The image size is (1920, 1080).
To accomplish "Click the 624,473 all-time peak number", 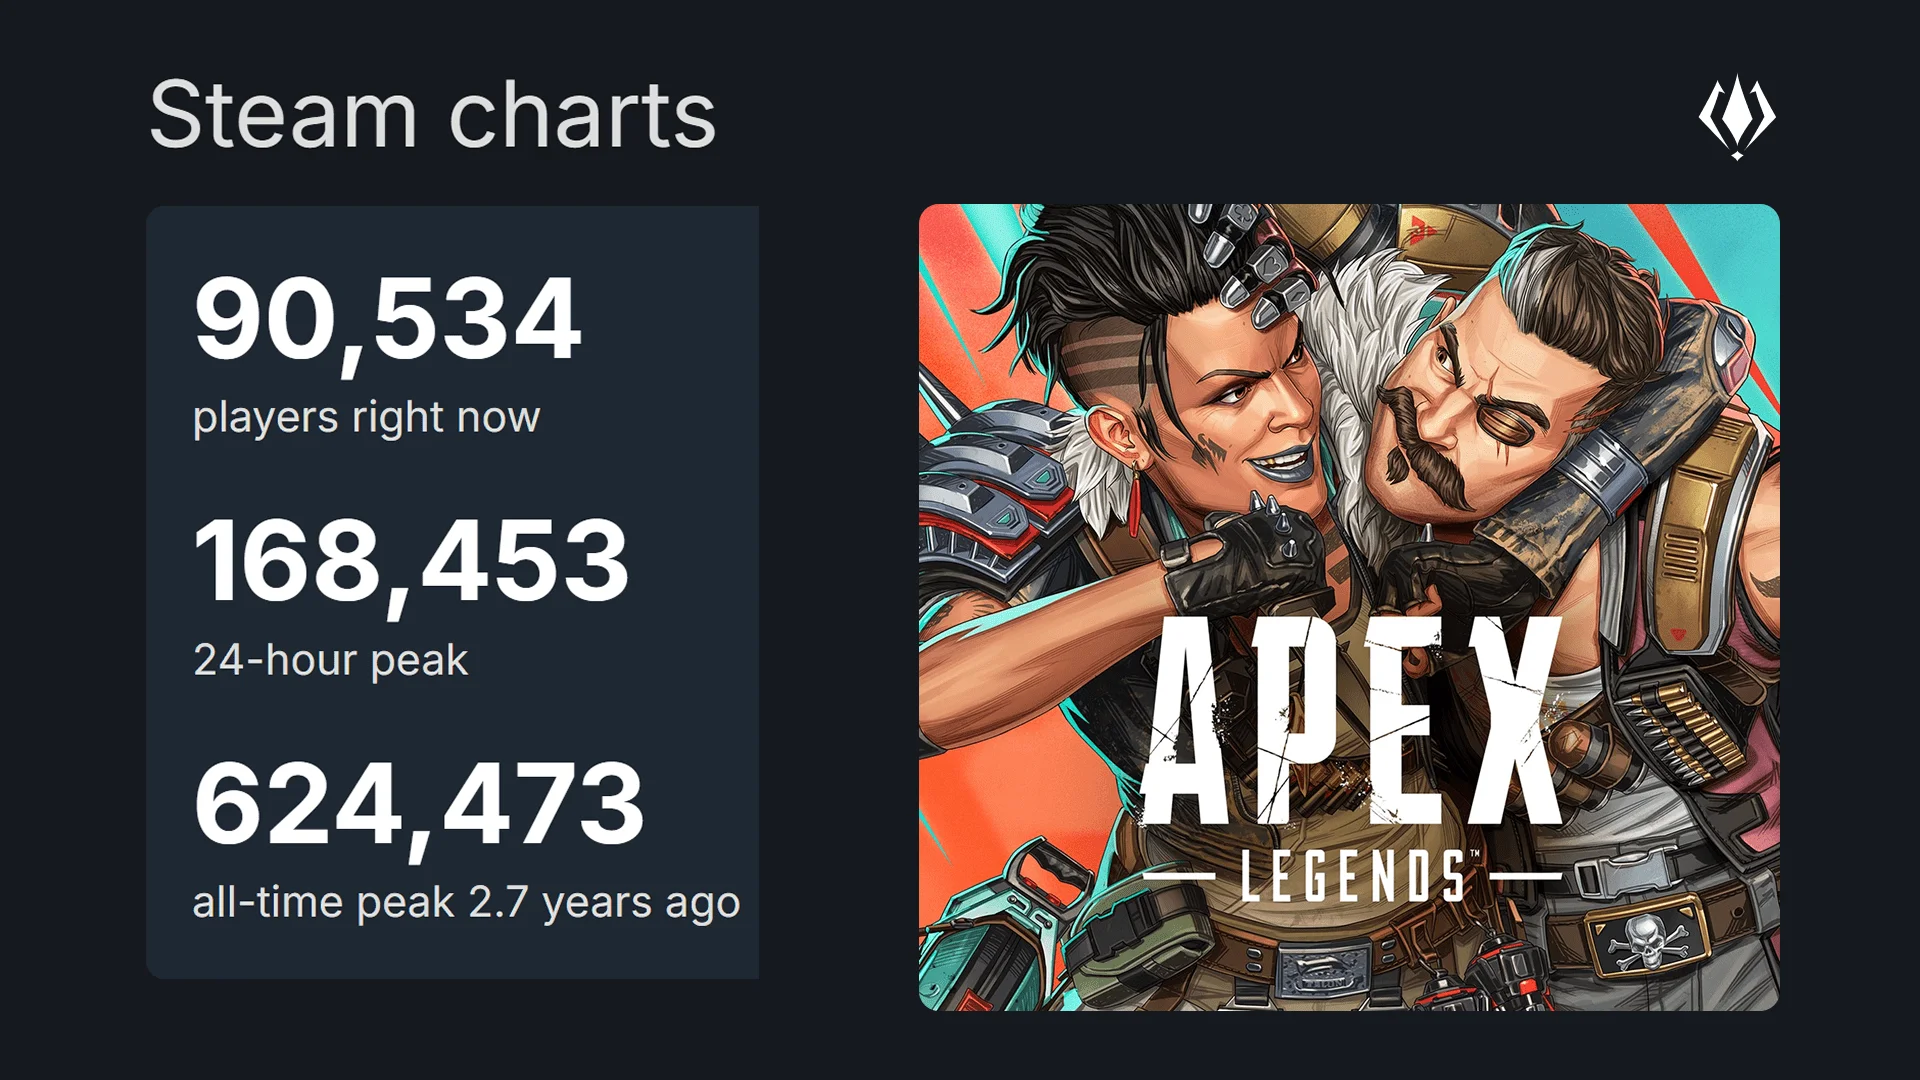I will point(419,804).
